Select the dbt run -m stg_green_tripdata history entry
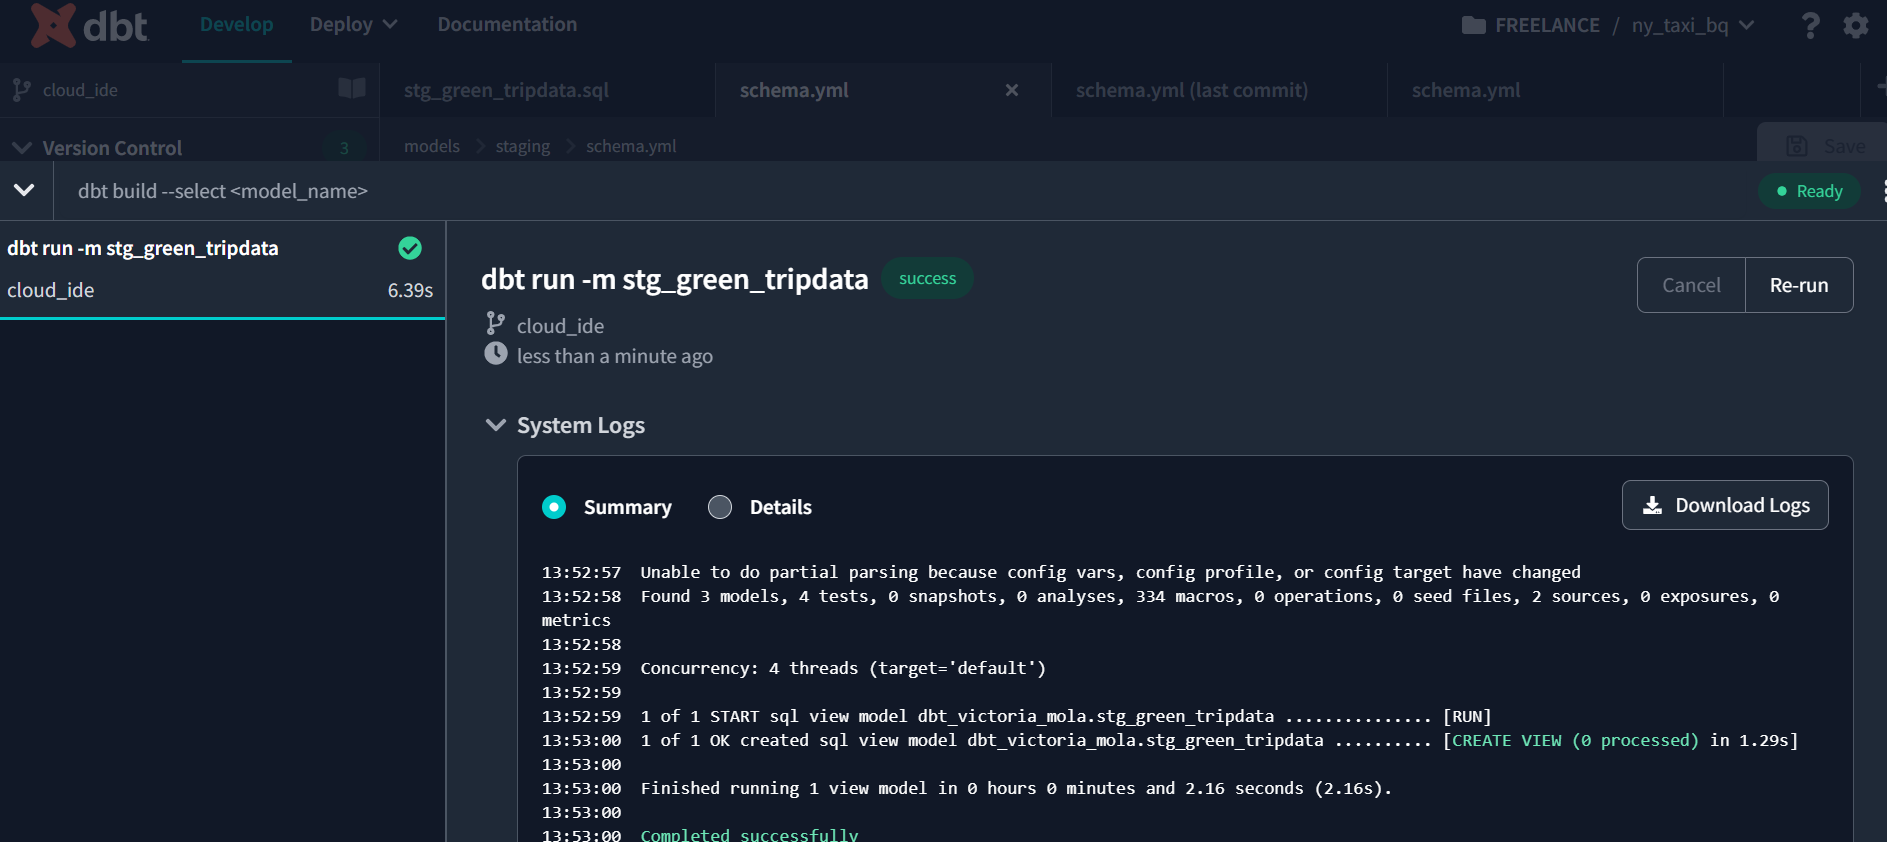The height and width of the screenshot is (842, 1887). [x=222, y=269]
